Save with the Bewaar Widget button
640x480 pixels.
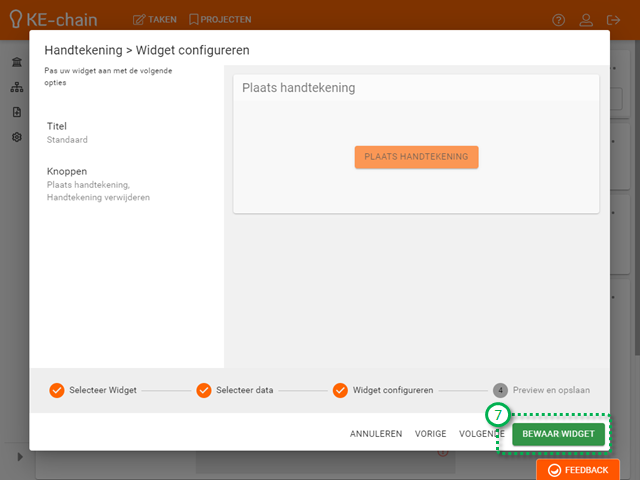point(558,434)
